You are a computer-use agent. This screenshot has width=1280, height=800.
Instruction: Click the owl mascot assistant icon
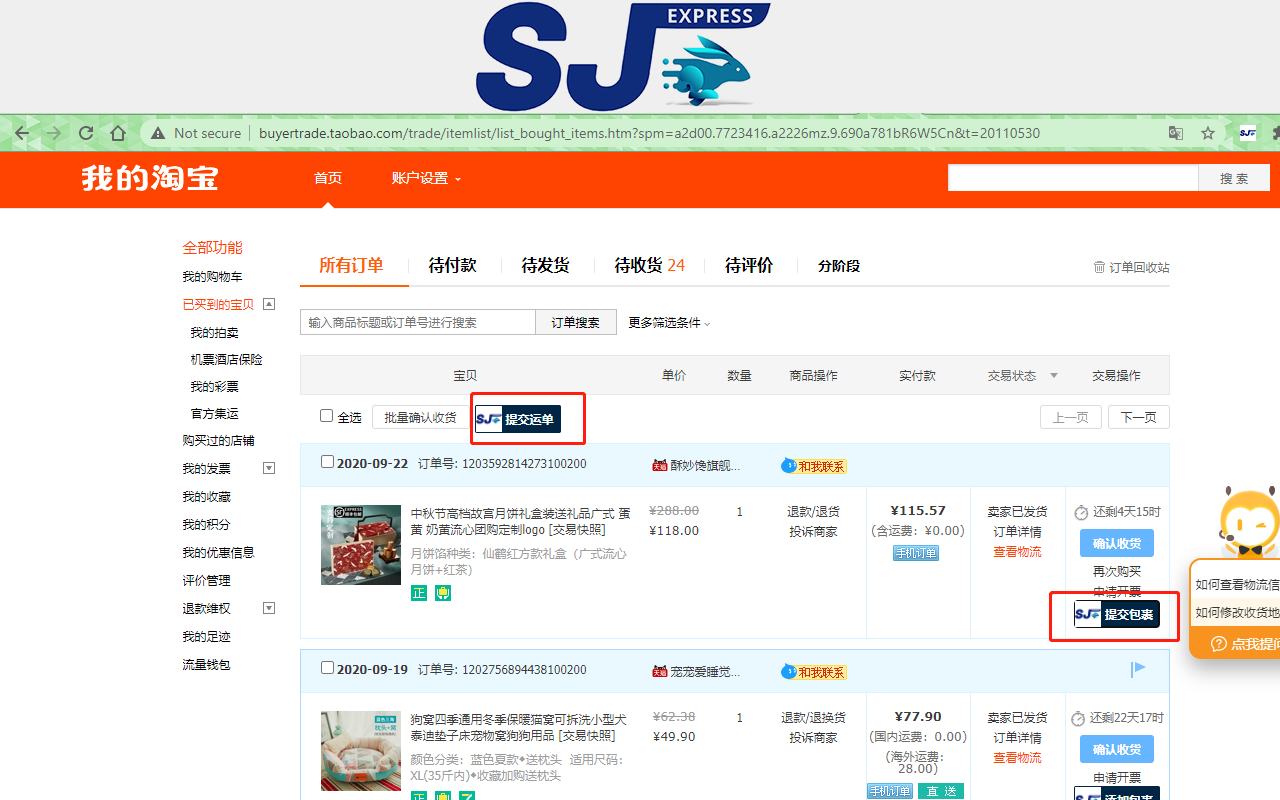[x=1249, y=521]
